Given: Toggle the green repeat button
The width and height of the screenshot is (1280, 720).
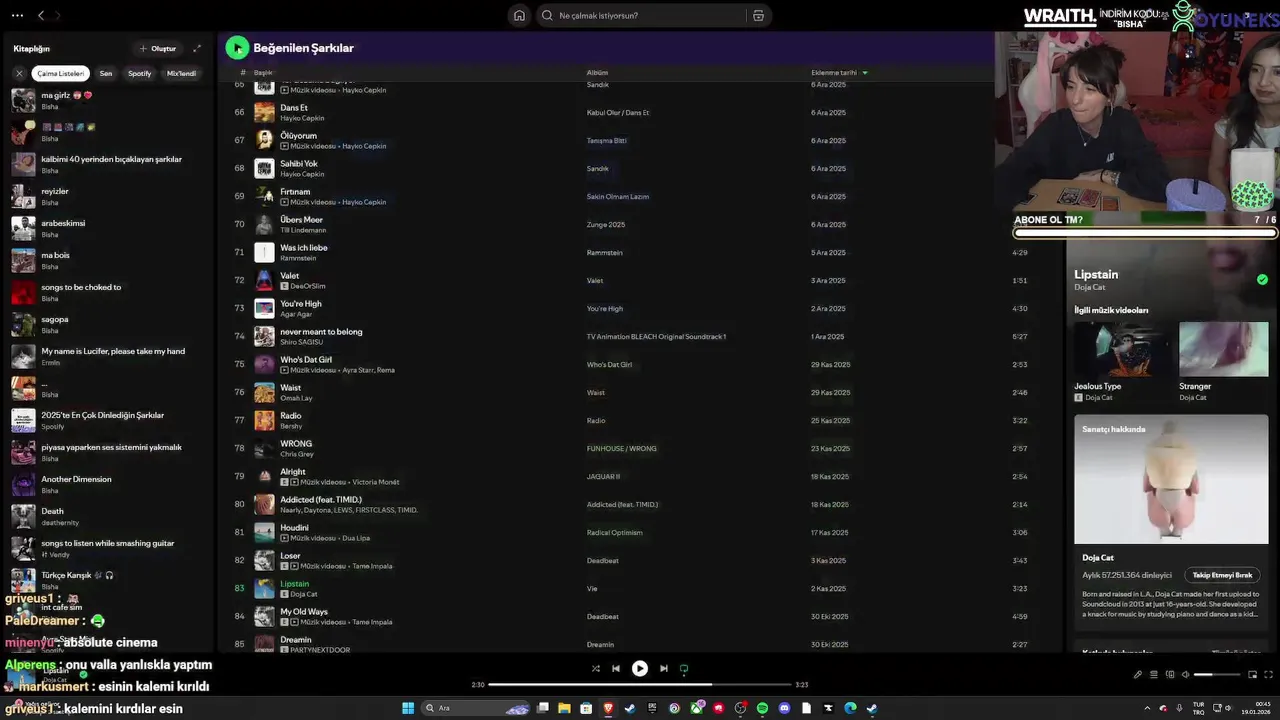Looking at the screenshot, I should pyautogui.click(x=684, y=668).
